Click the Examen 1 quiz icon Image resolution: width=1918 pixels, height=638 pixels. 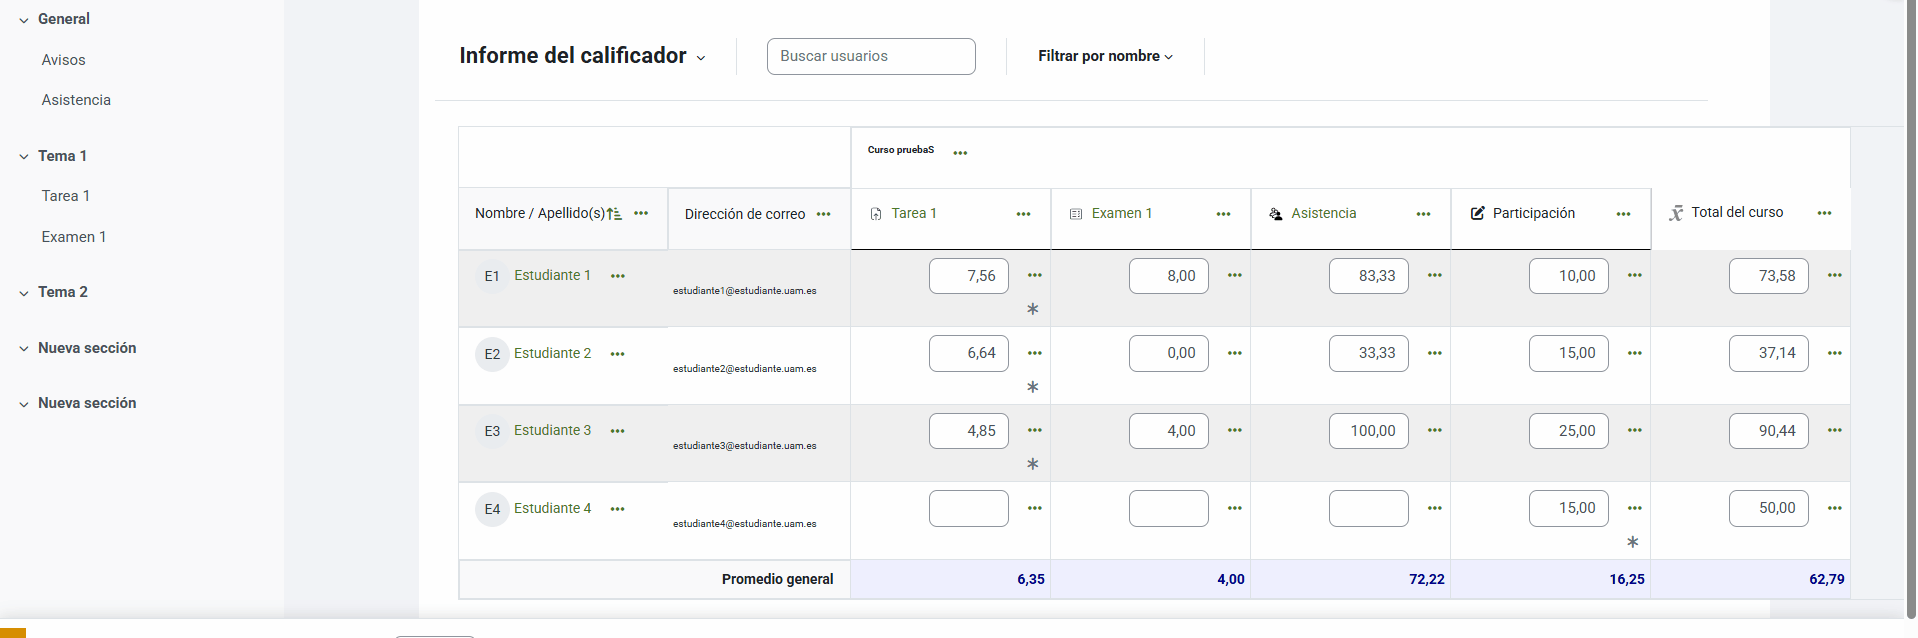click(x=1076, y=214)
